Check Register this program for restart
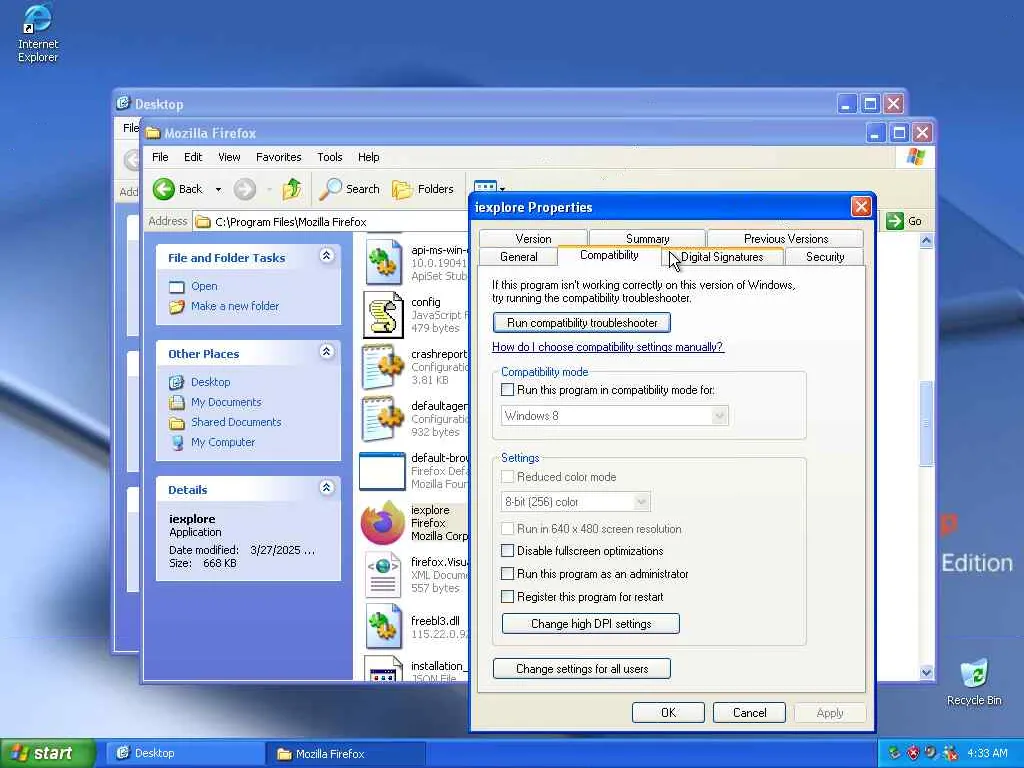Screen dimensions: 1024x768 [x=507, y=596]
